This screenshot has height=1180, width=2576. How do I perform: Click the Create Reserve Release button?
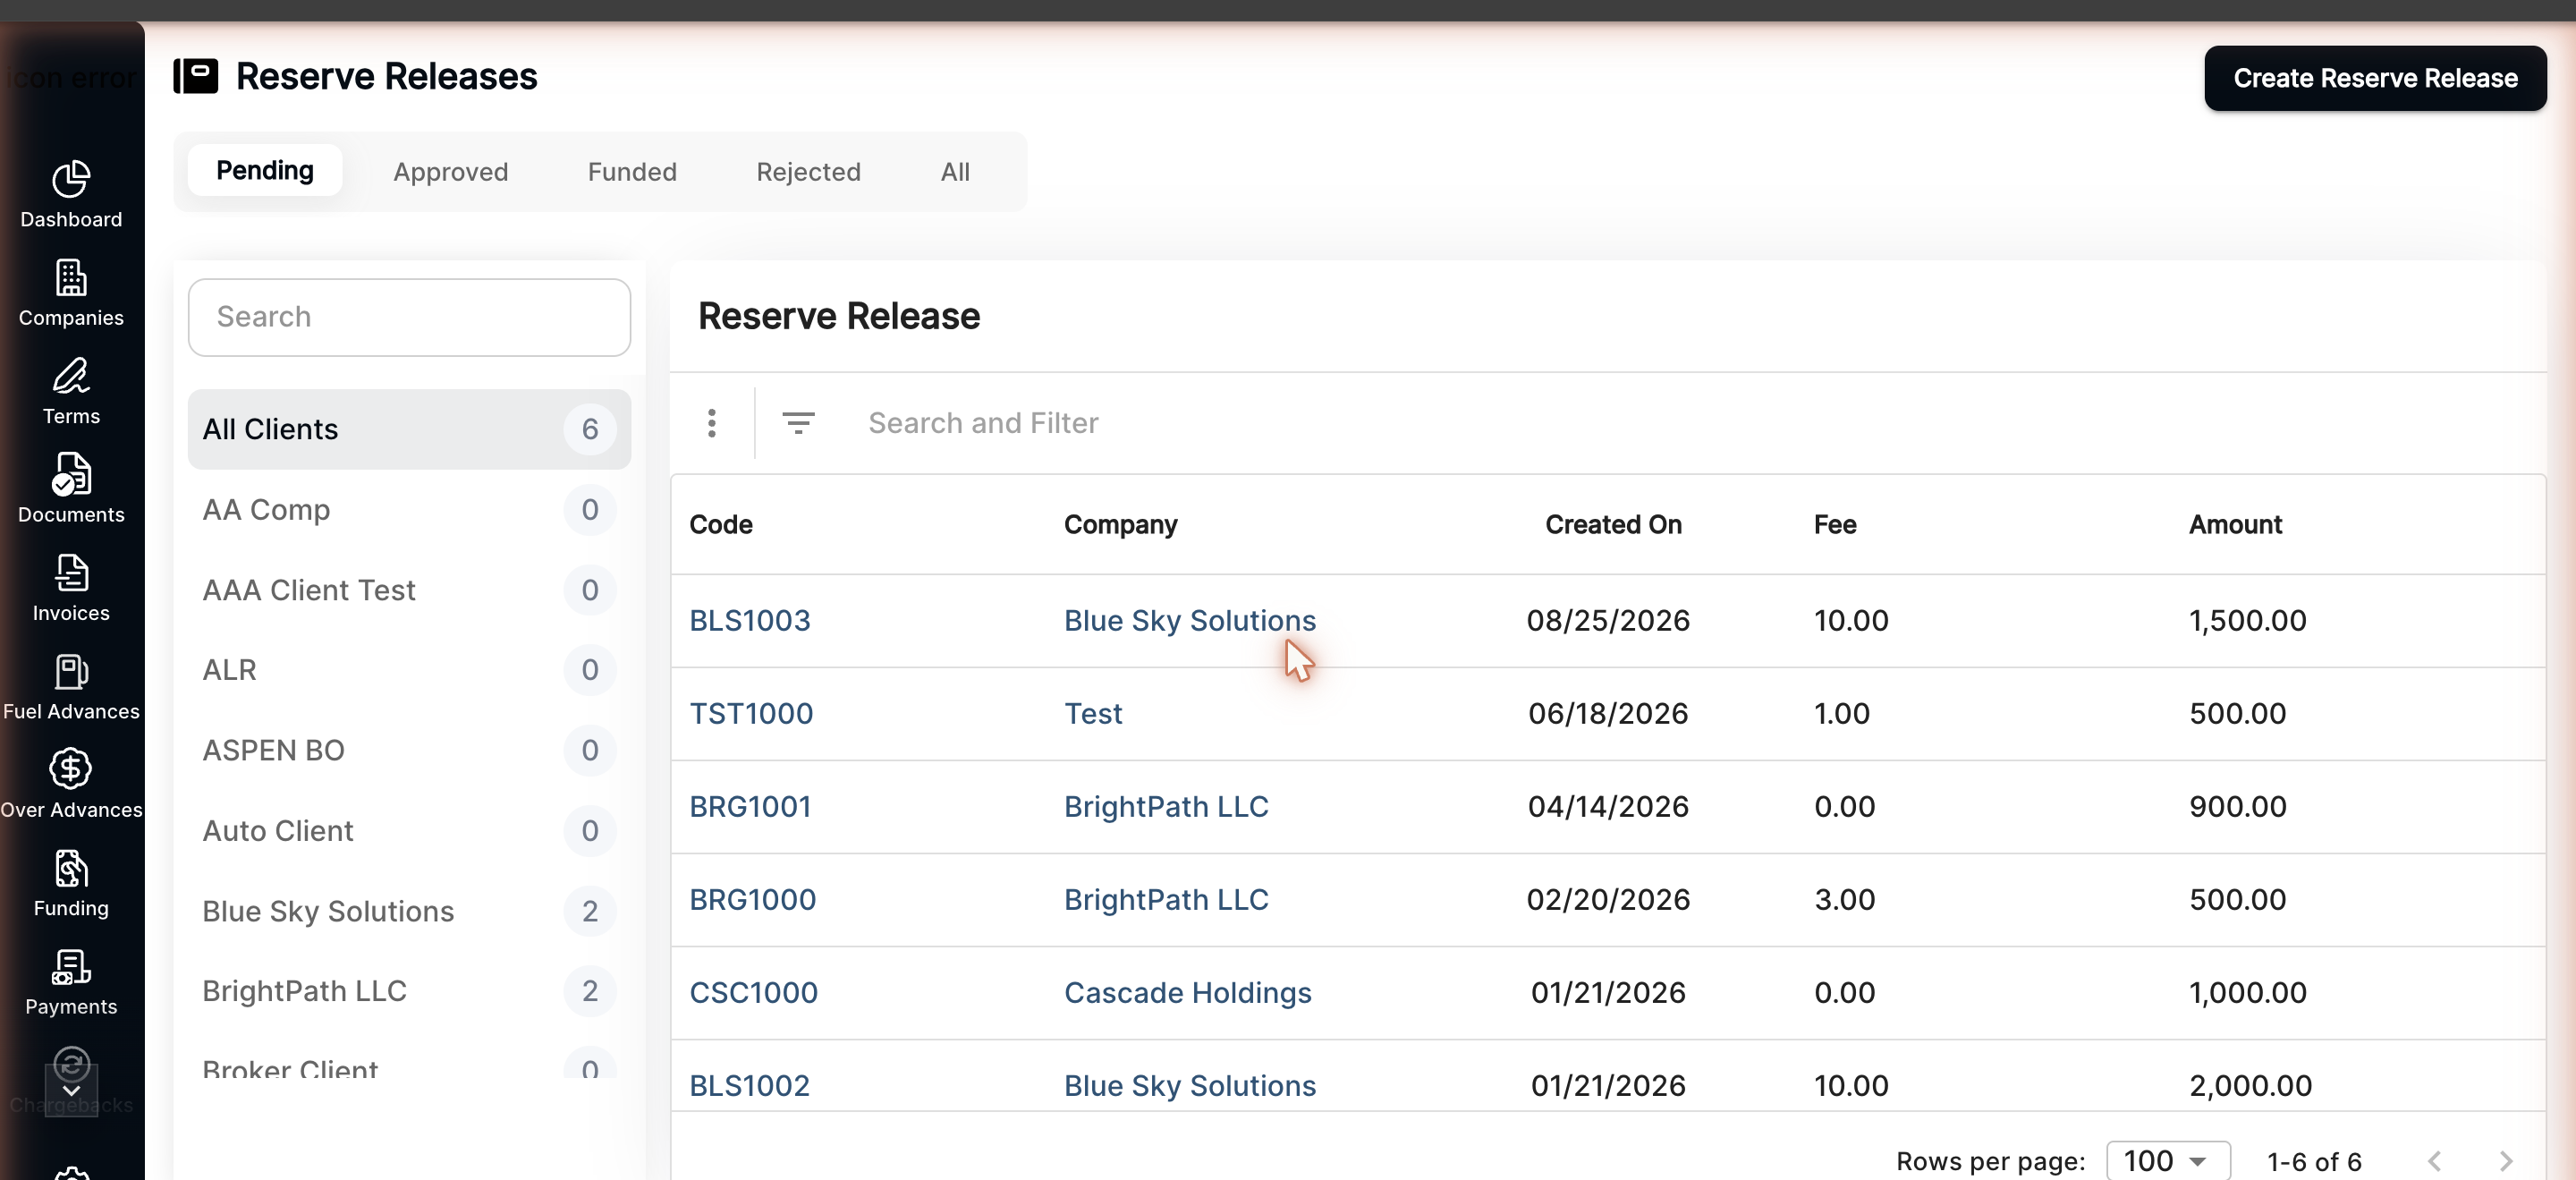pyautogui.click(x=2375, y=78)
